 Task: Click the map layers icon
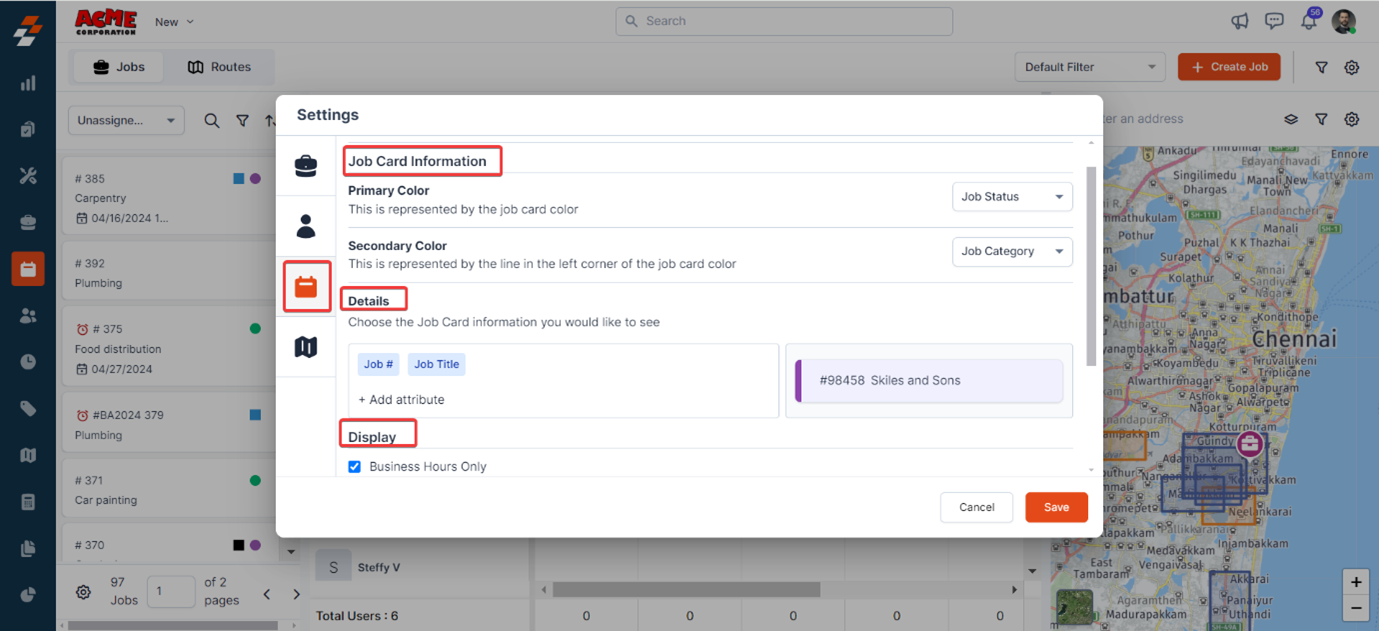point(1291,119)
